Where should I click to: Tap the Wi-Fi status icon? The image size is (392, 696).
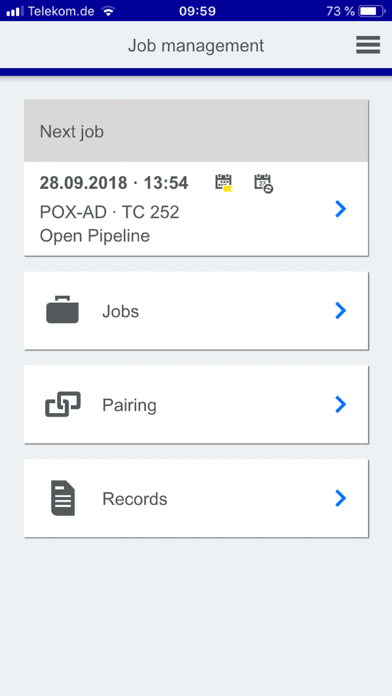[108, 11]
